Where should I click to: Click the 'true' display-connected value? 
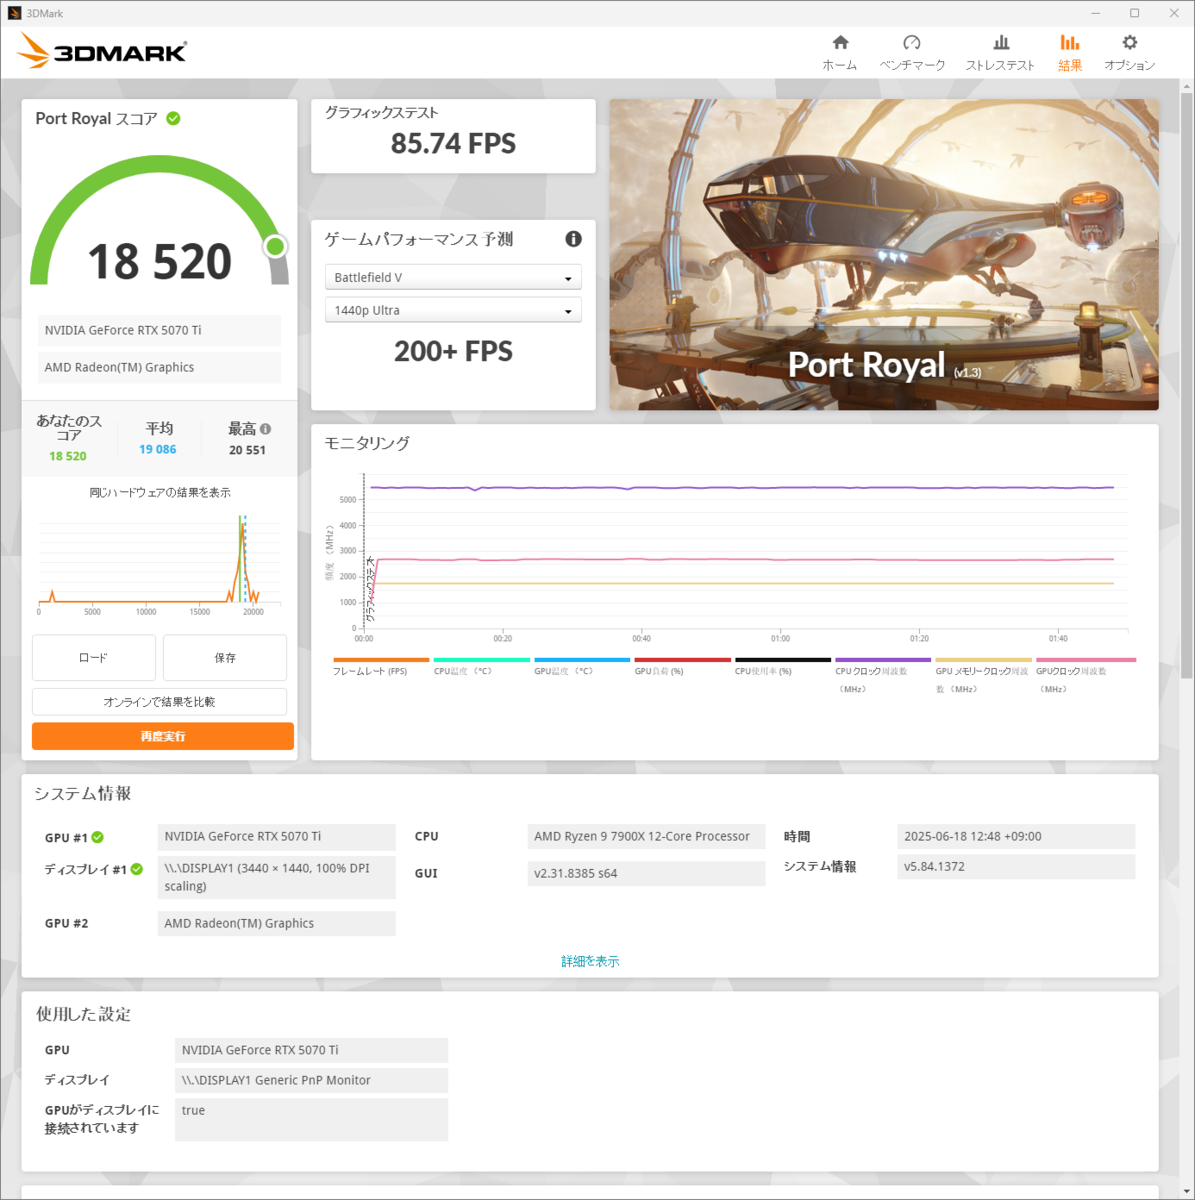[311, 1119]
